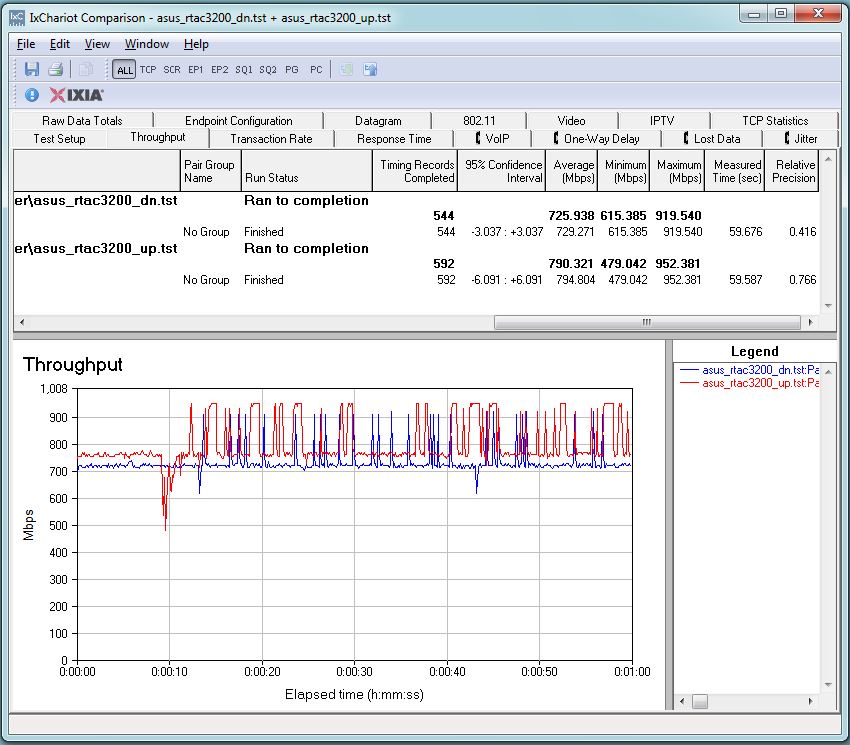The height and width of the screenshot is (745, 850).
Task: Switch to the 802.11 tab
Action: pos(479,120)
